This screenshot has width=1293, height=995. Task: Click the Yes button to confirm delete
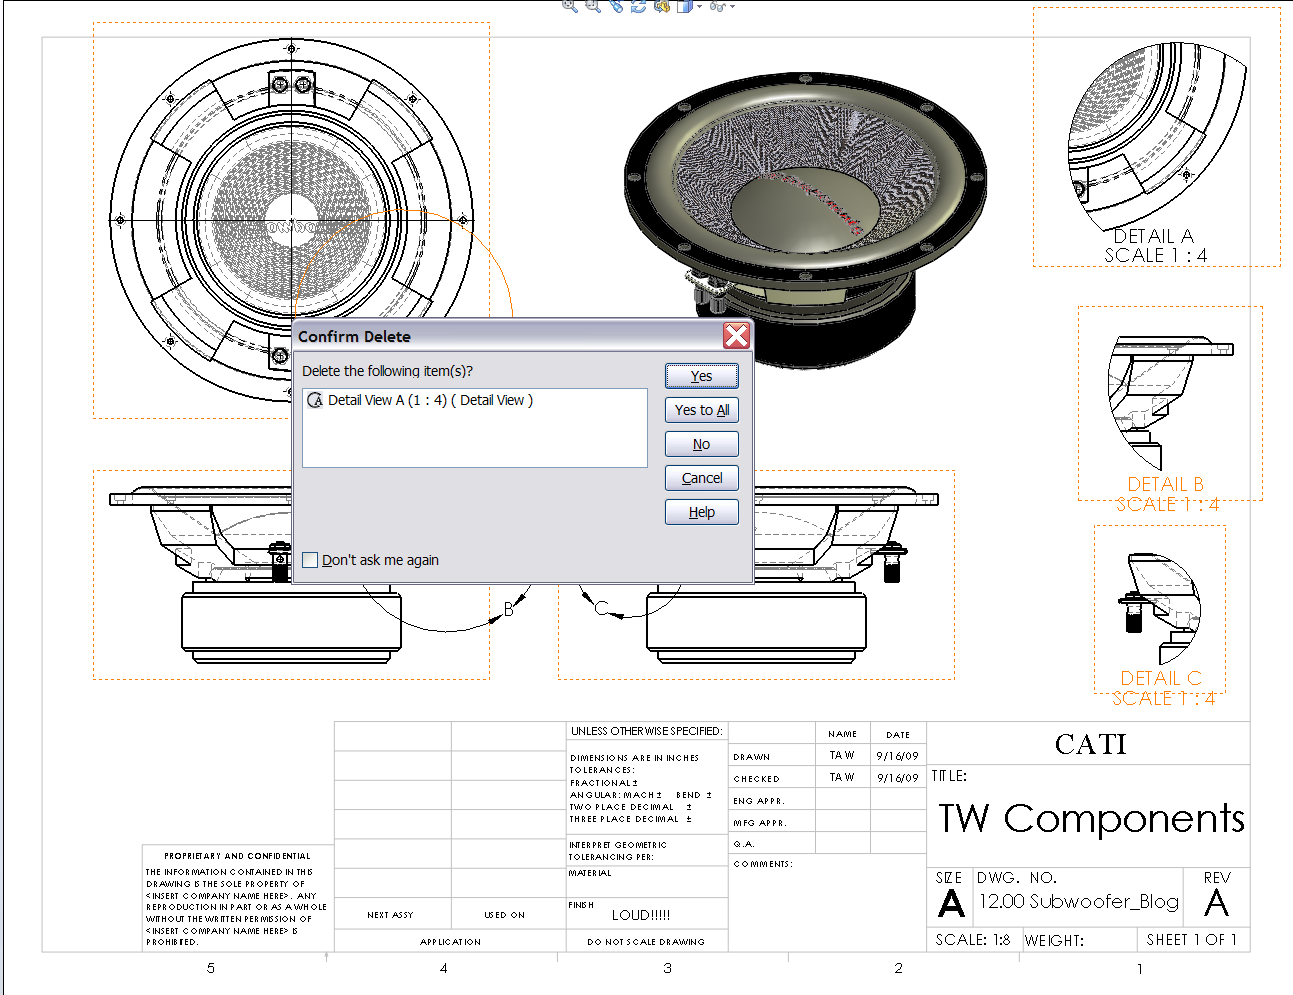701,376
